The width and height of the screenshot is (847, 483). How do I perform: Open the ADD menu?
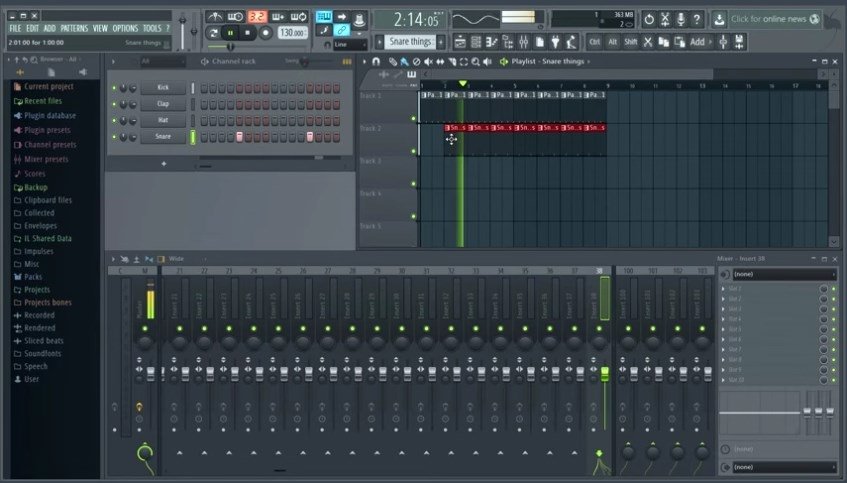[50, 28]
